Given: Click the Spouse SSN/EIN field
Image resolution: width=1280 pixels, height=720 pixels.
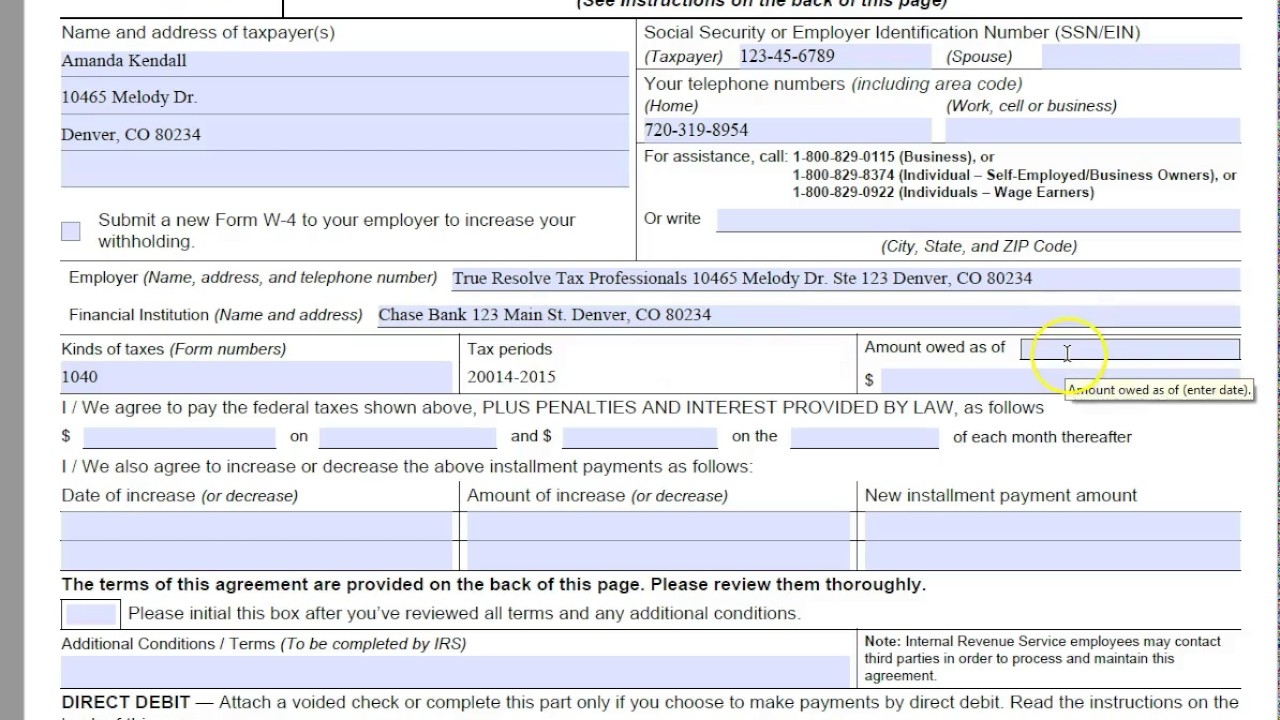Looking at the screenshot, I should 1140,56.
